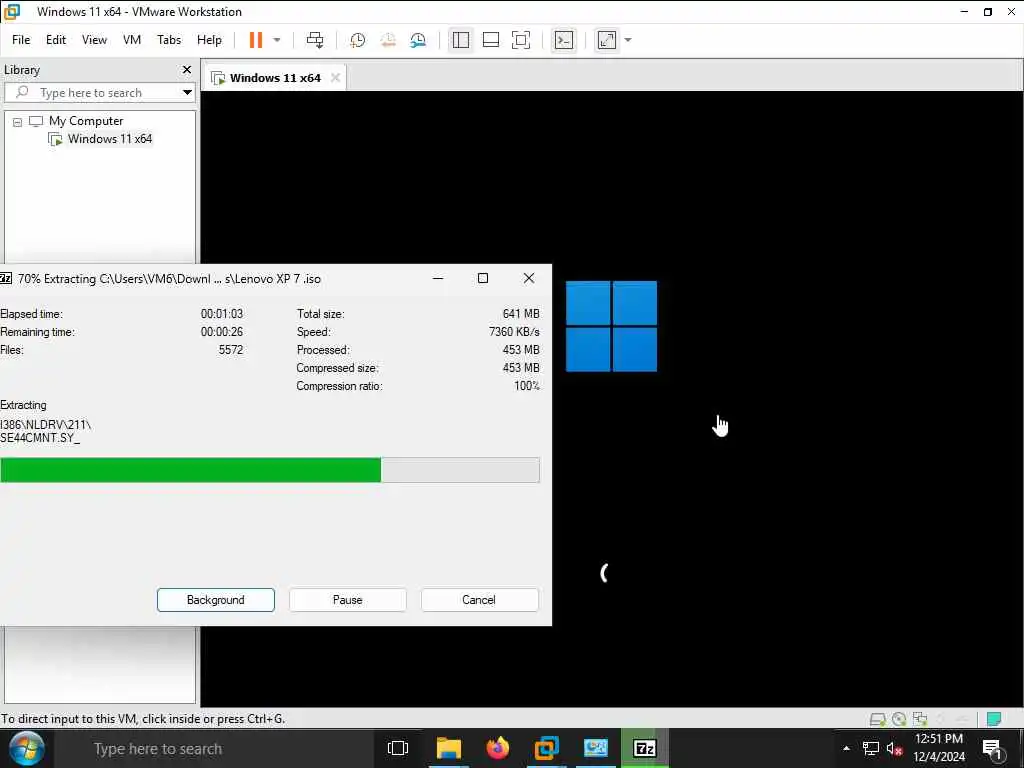Click the green extraction progress bar

191,470
